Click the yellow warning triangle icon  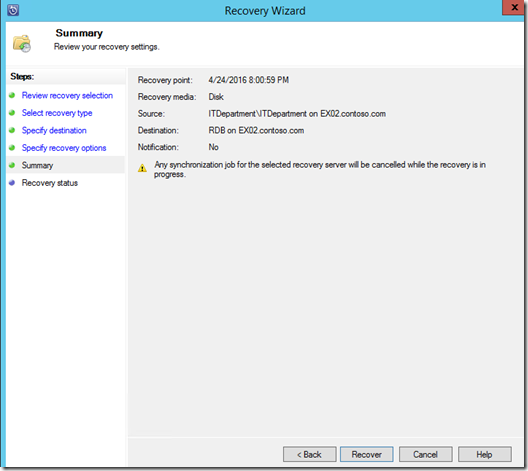point(142,168)
